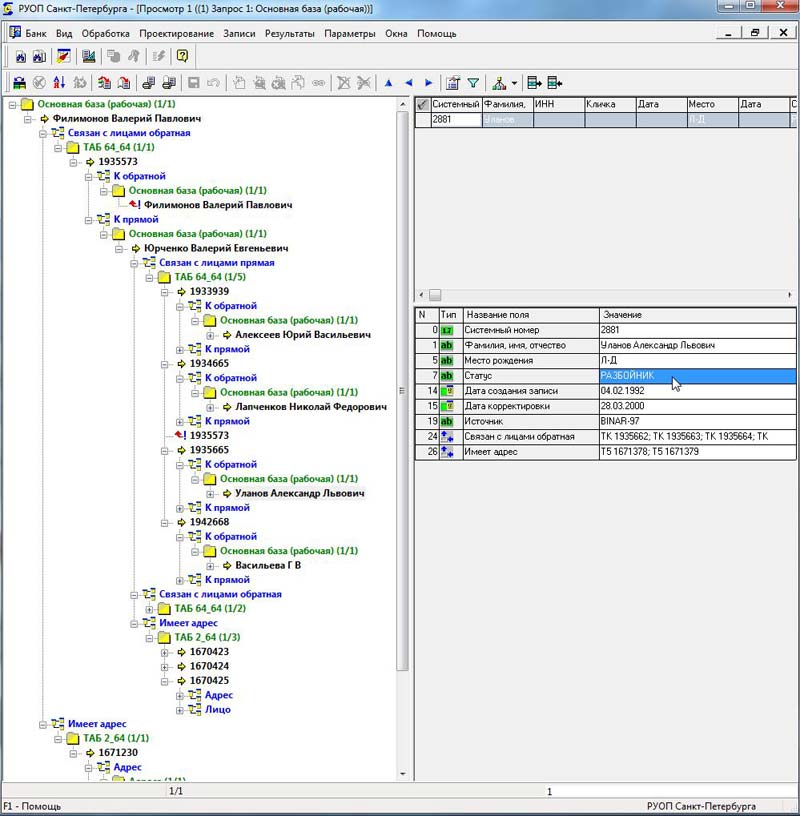
Task: Click the first binoculars search icon
Action: (20, 56)
